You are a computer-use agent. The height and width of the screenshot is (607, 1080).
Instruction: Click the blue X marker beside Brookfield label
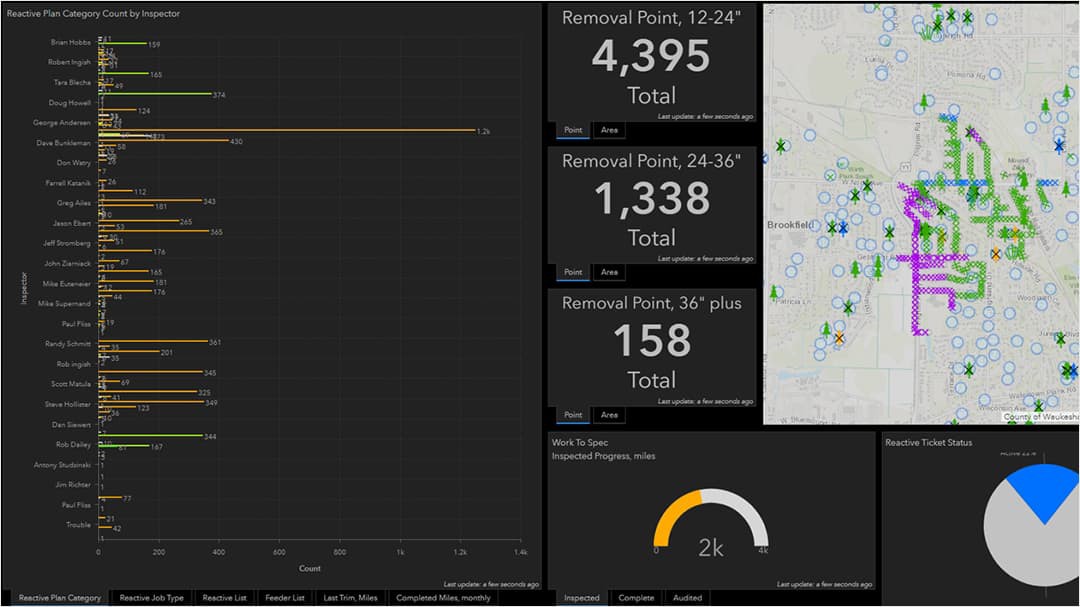pos(843,228)
